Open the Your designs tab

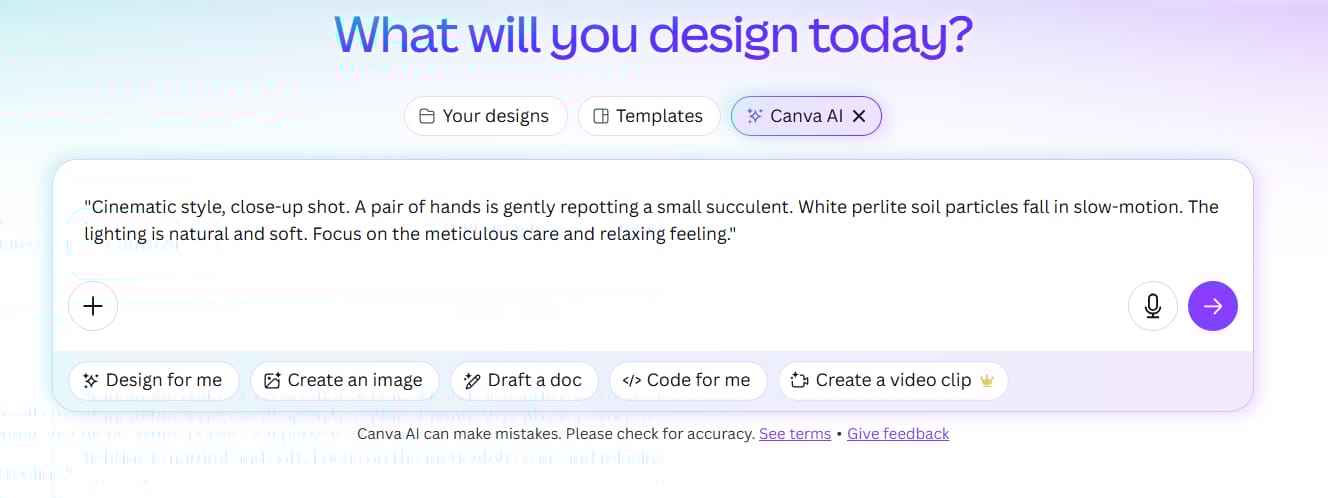point(486,116)
